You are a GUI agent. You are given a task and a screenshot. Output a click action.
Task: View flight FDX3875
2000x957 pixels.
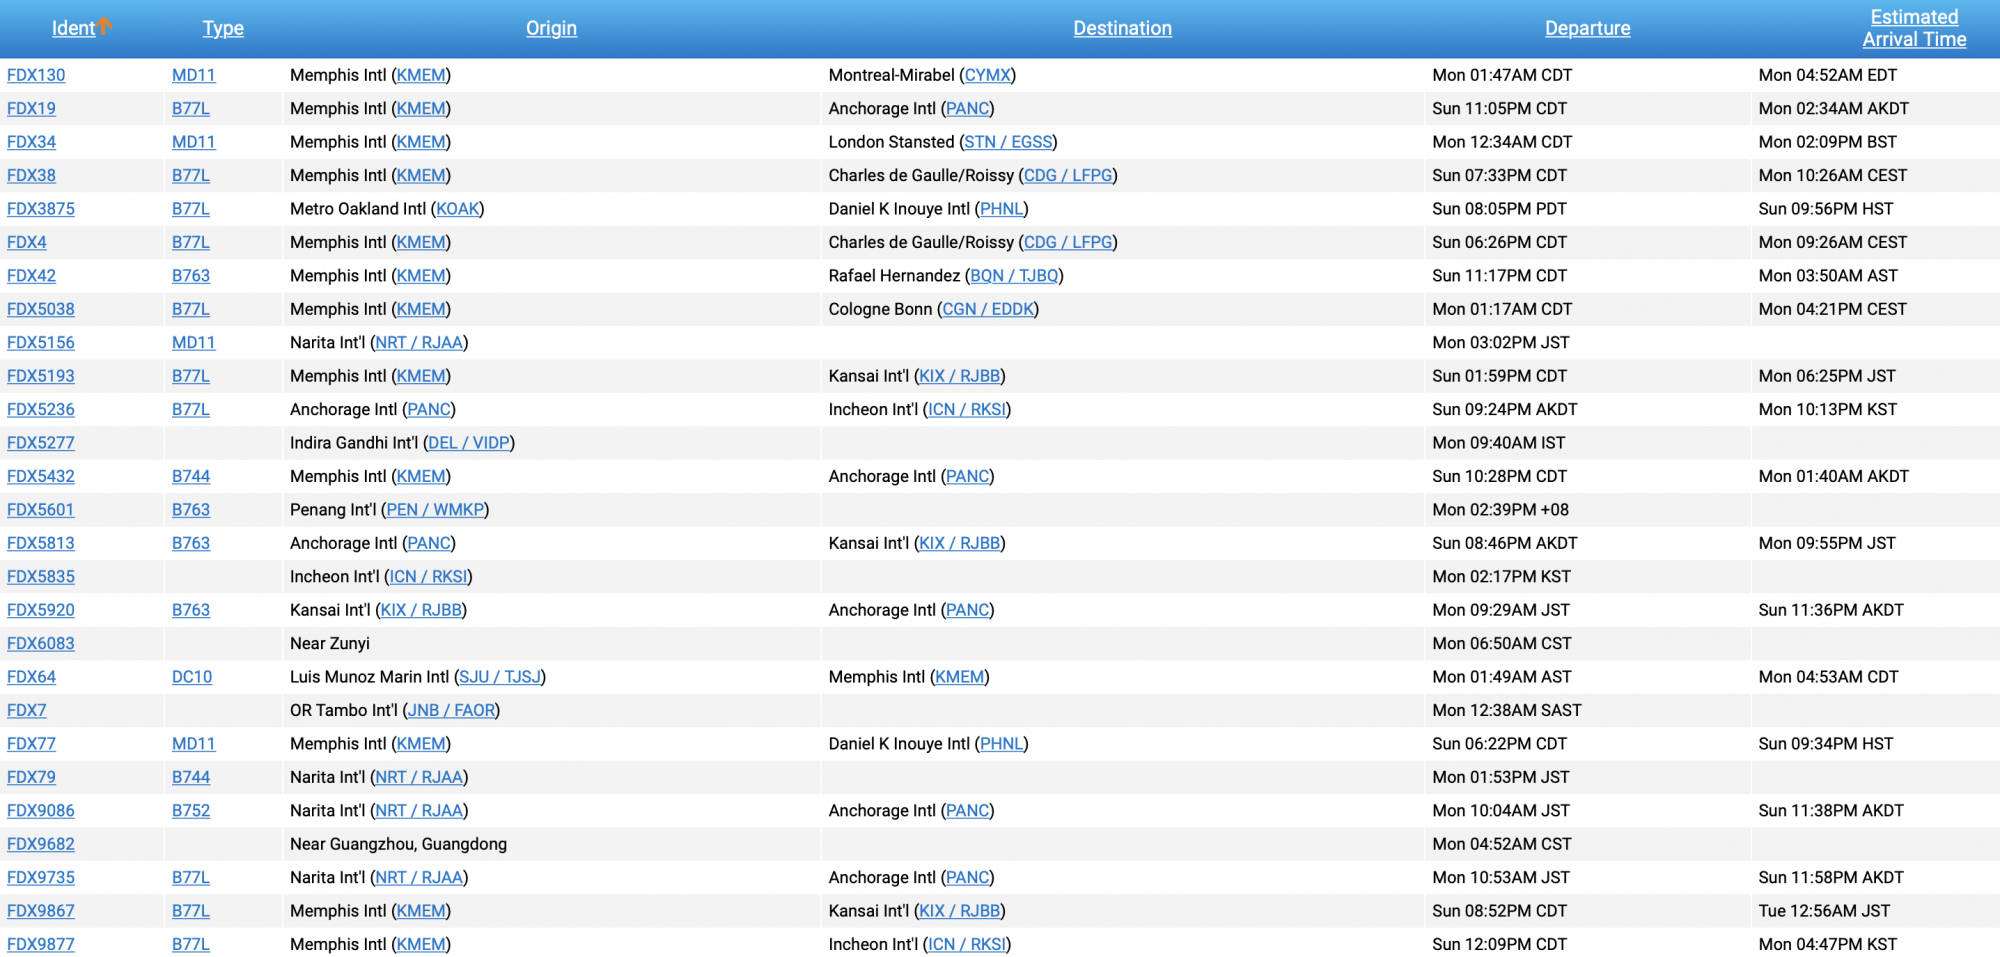pyautogui.click(x=41, y=209)
